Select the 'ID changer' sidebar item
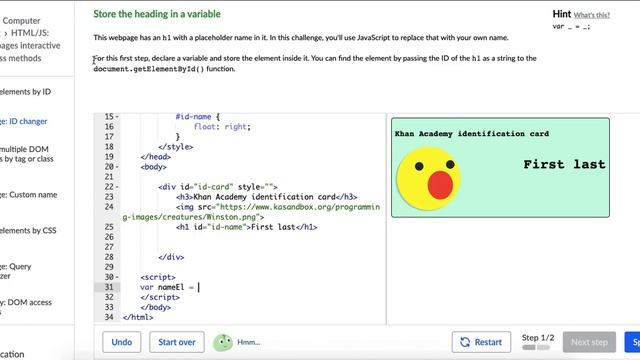640x360 pixels. (24, 121)
